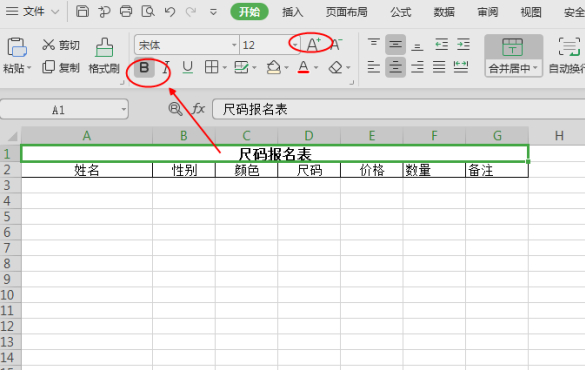The width and height of the screenshot is (585, 370).
Task: Expand the font color dropdown arrow
Action: coord(316,68)
